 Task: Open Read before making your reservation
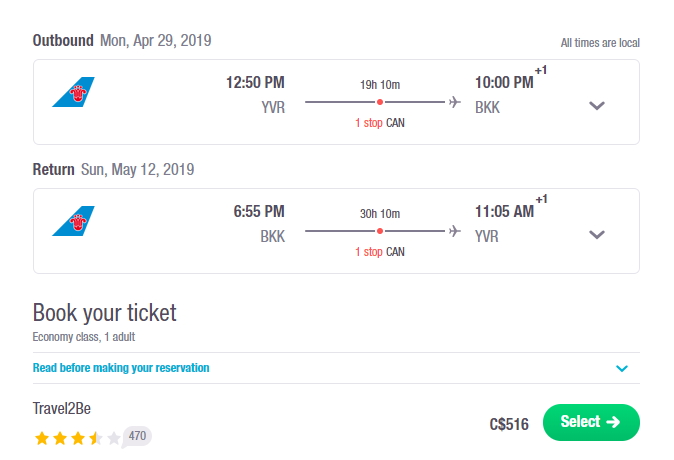coord(121,368)
